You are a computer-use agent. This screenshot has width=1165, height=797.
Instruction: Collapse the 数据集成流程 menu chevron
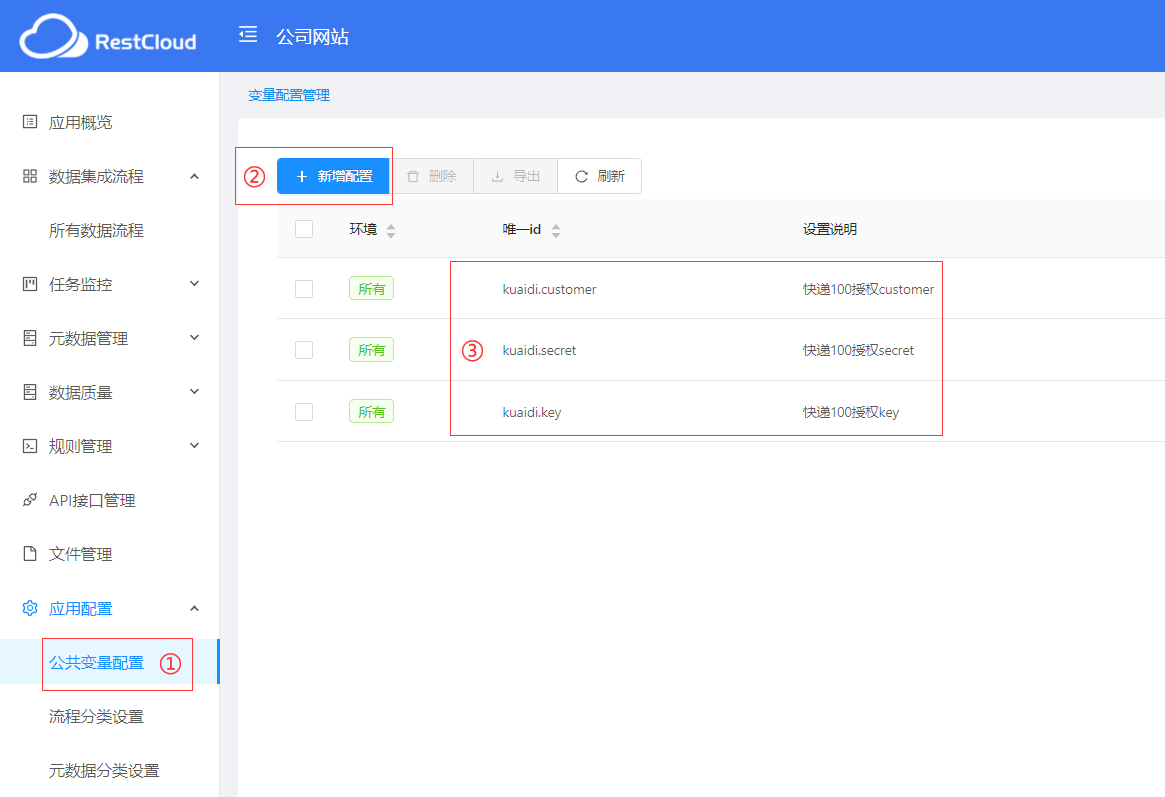[195, 176]
